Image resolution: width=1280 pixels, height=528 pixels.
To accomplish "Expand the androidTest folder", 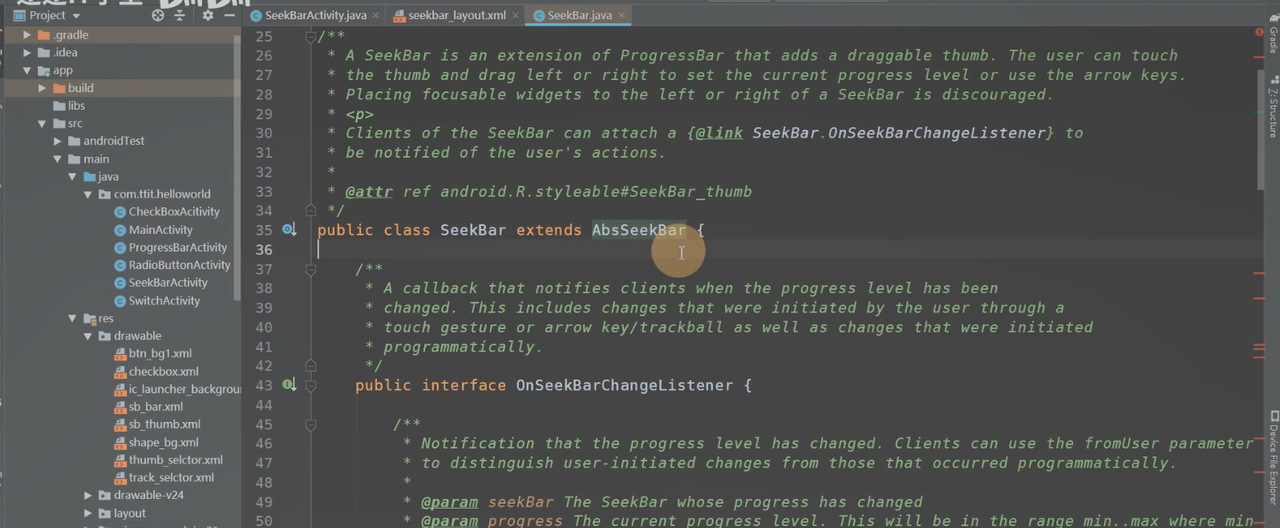I will [x=58, y=141].
